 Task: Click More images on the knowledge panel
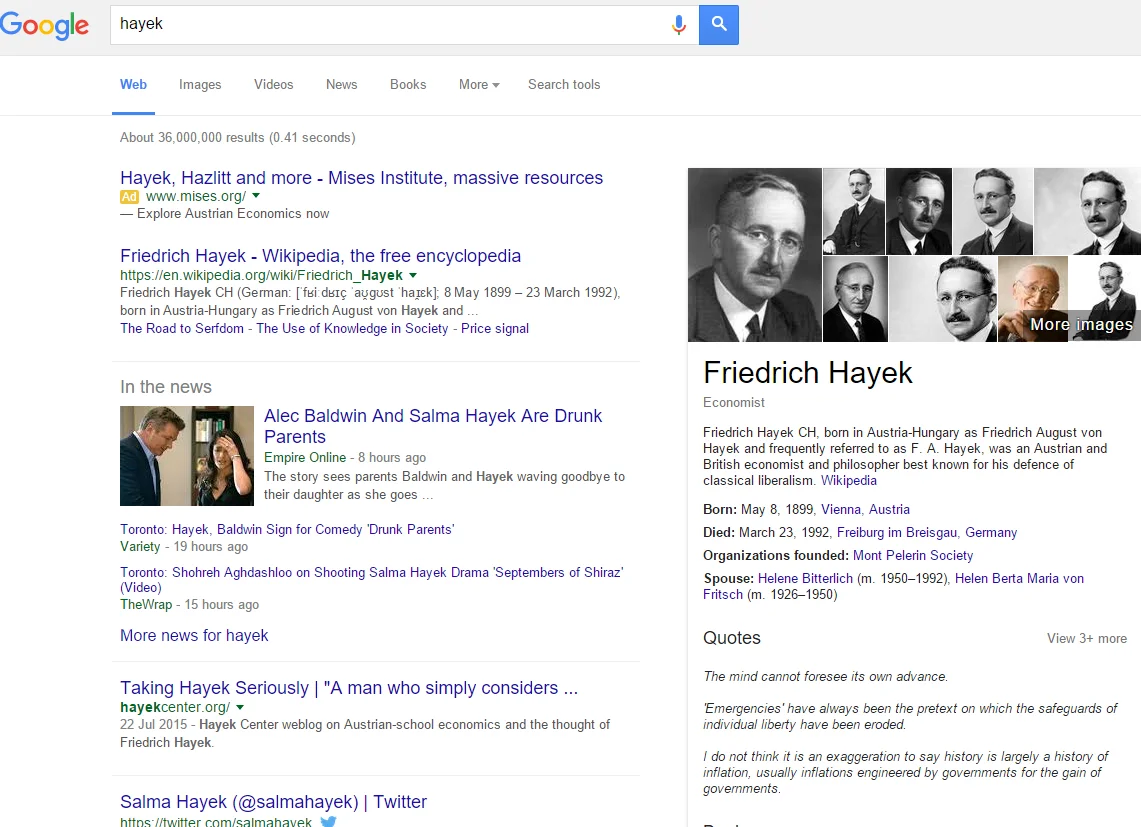[1081, 325]
